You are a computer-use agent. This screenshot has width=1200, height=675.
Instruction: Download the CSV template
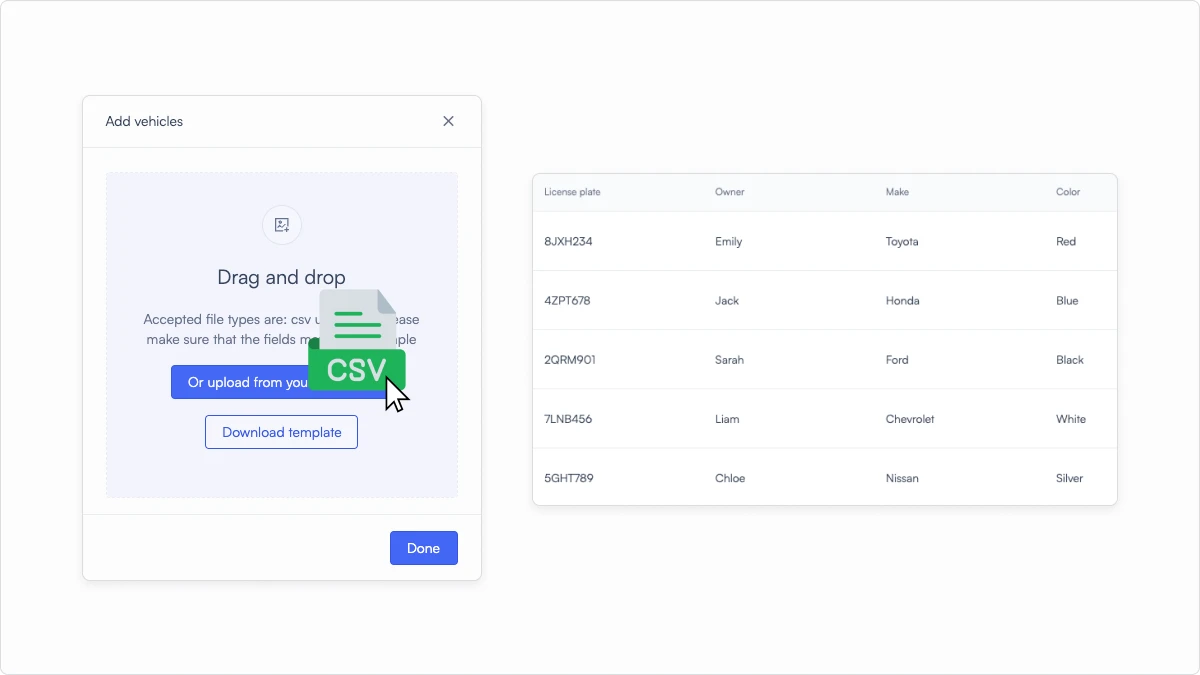pyautogui.click(x=281, y=432)
